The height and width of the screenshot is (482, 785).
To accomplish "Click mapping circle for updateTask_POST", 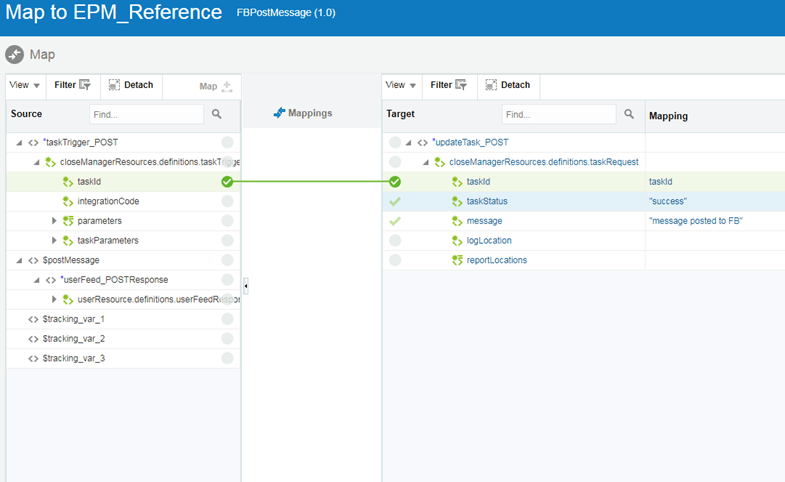I will (395, 143).
